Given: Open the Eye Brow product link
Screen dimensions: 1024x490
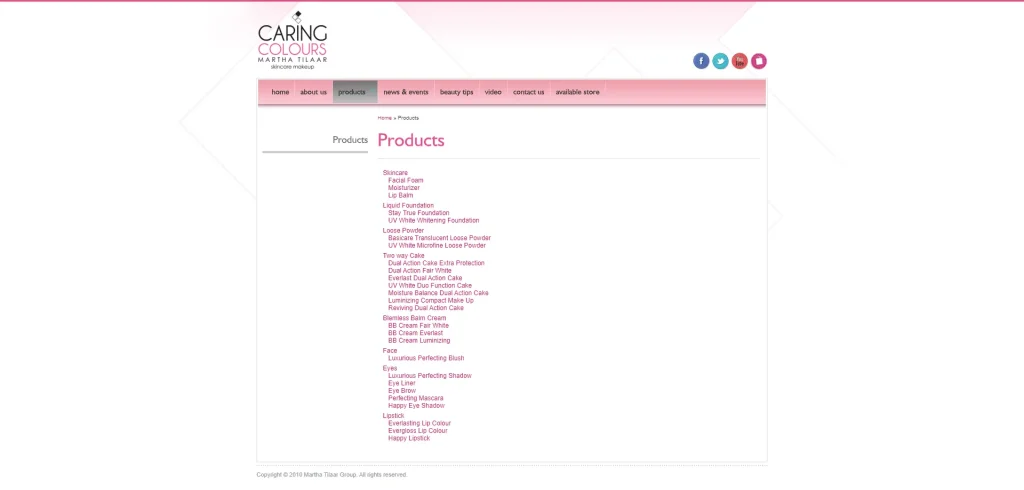Looking at the screenshot, I should coord(402,391).
